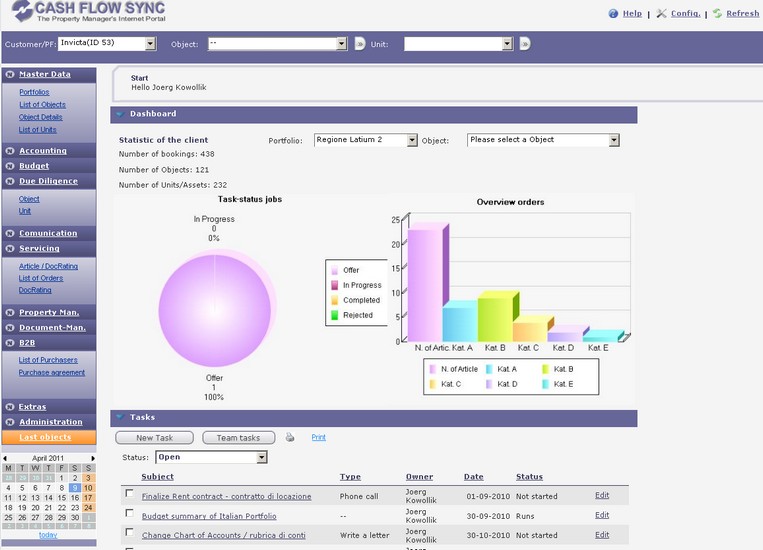Open the Master Data menu
The image size is (763, 550).
pyautogui.click(x=45, y=74)
